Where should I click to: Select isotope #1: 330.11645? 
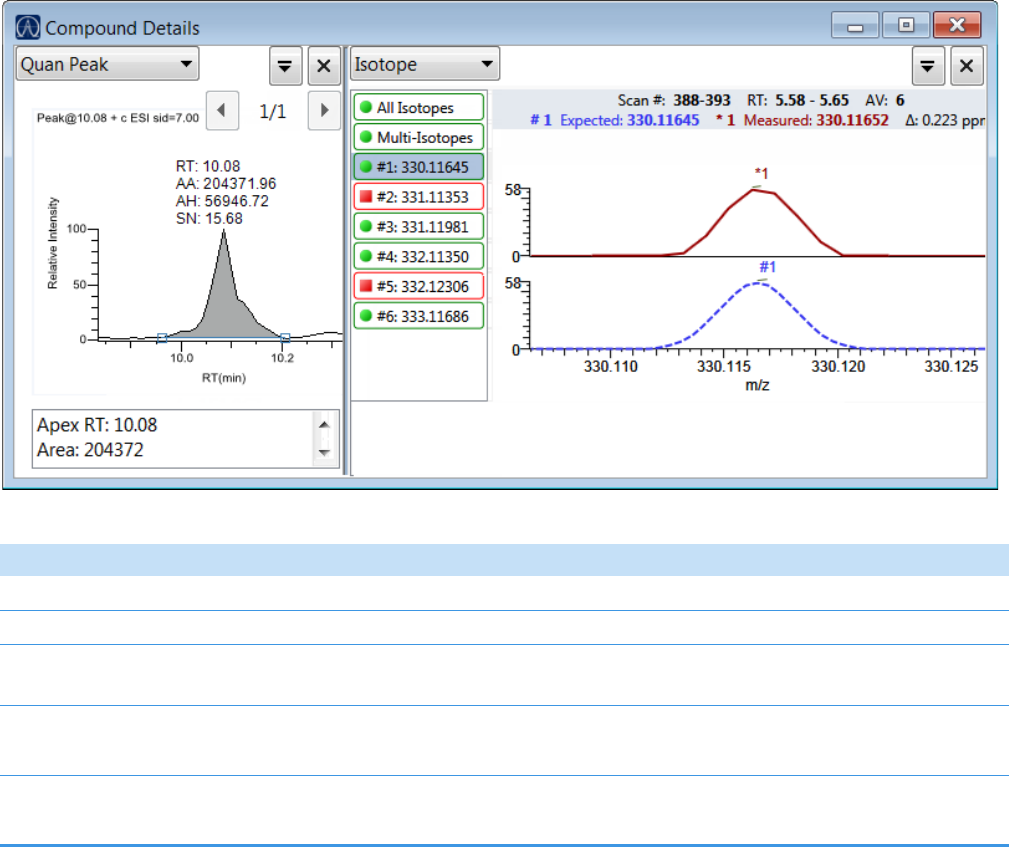(x=418, y=167)
